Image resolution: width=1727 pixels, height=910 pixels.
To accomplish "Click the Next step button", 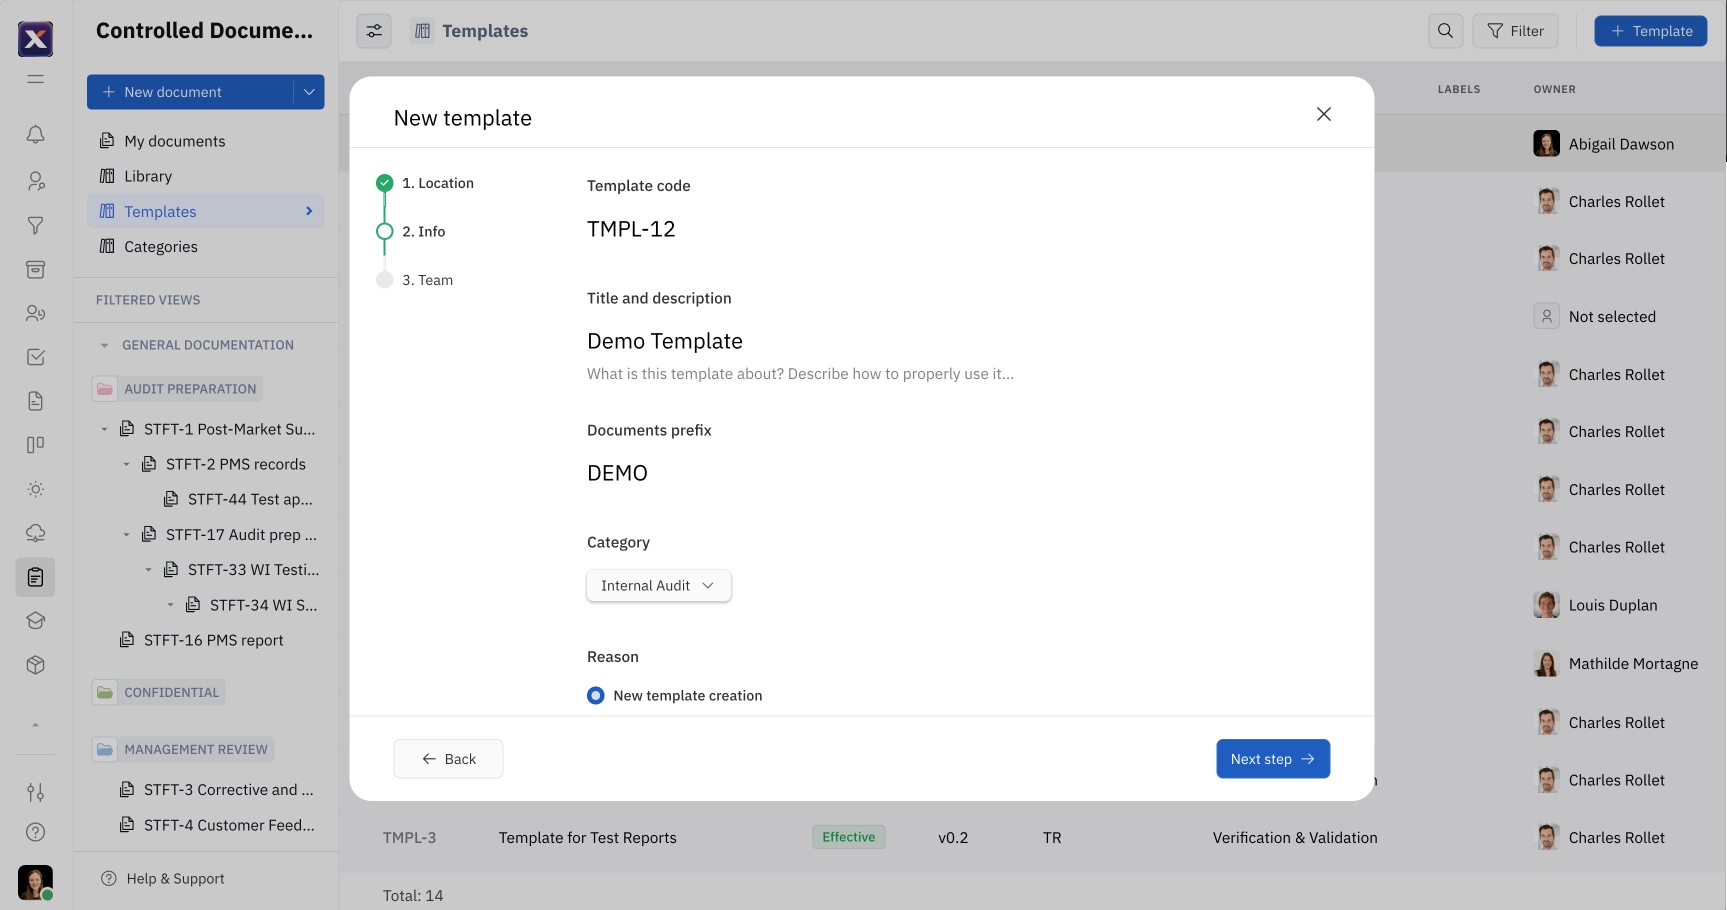I will [1272, 758].
